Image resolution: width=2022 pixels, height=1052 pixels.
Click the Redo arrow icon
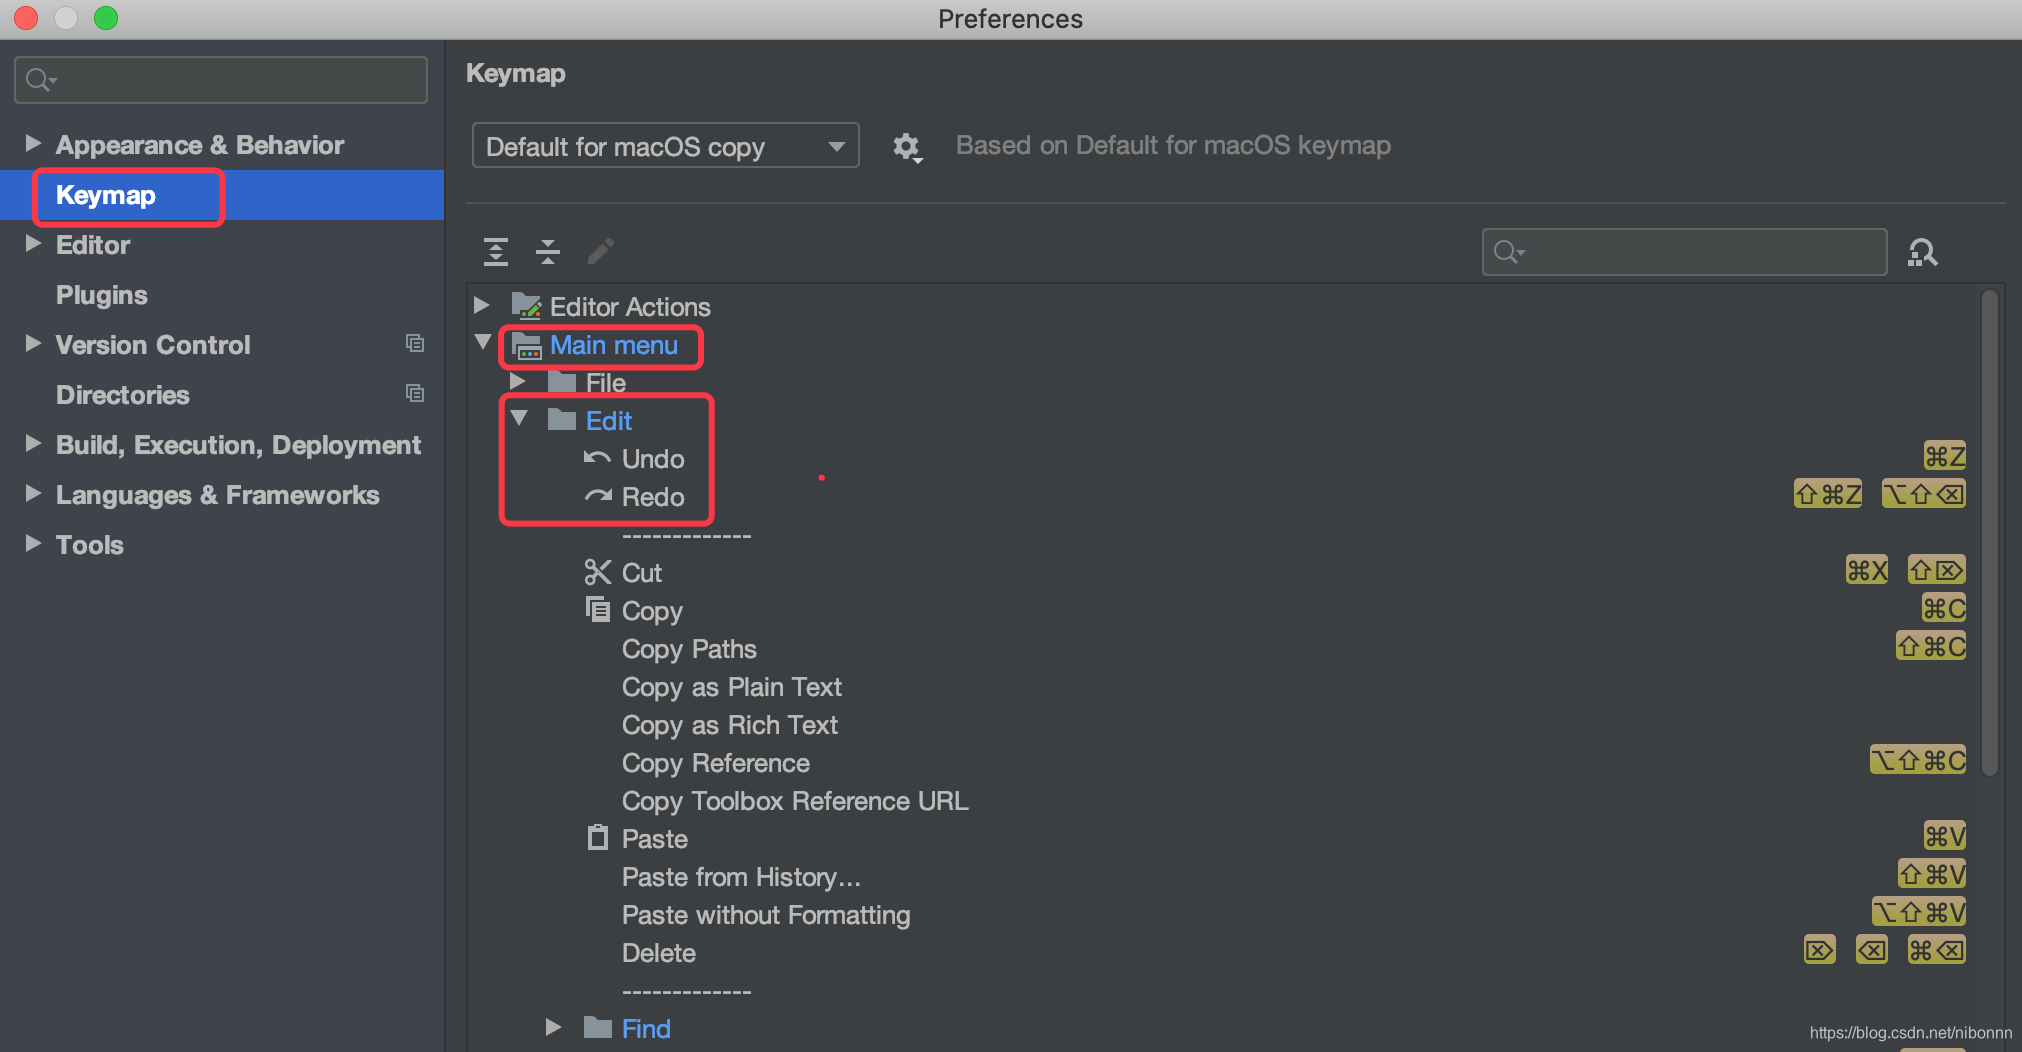tap(598, 496)
